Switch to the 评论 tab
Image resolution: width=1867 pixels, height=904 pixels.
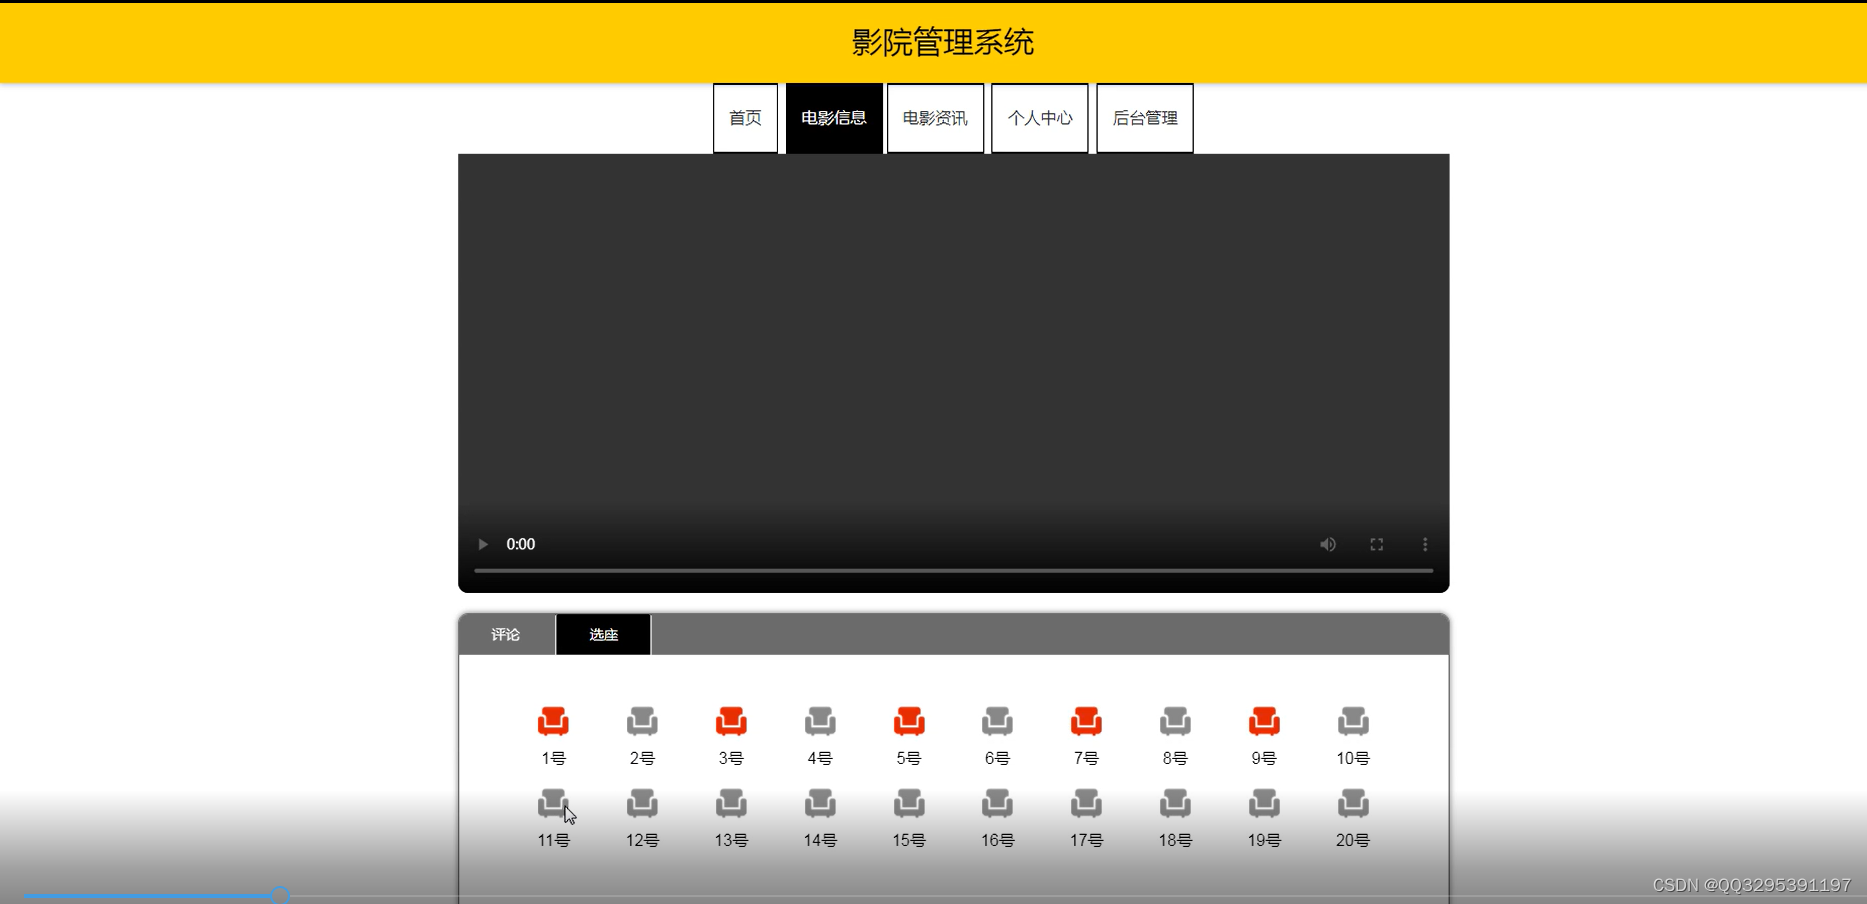coord(506,635)
